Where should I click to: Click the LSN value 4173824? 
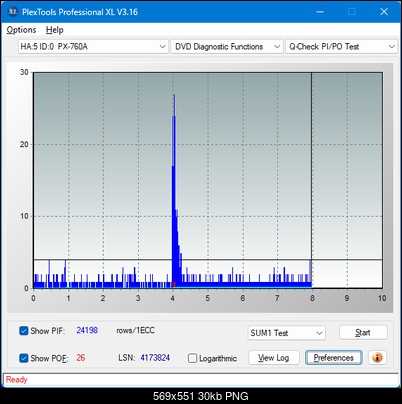[155, 358]
